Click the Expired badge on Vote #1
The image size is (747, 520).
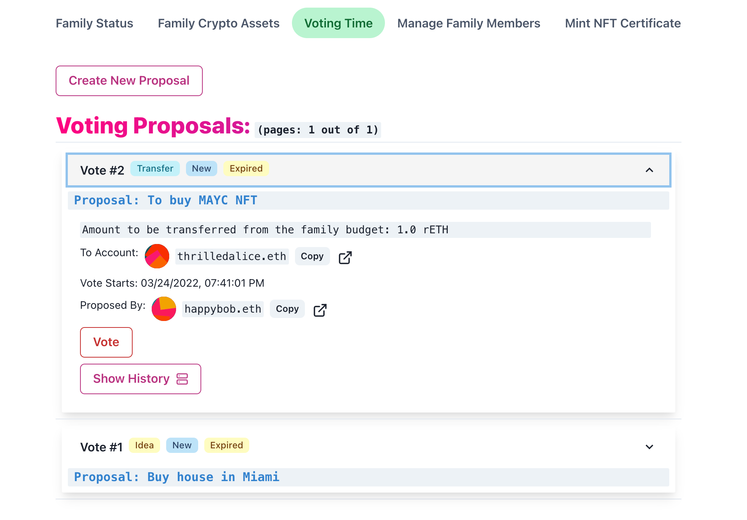coord(227,445)
